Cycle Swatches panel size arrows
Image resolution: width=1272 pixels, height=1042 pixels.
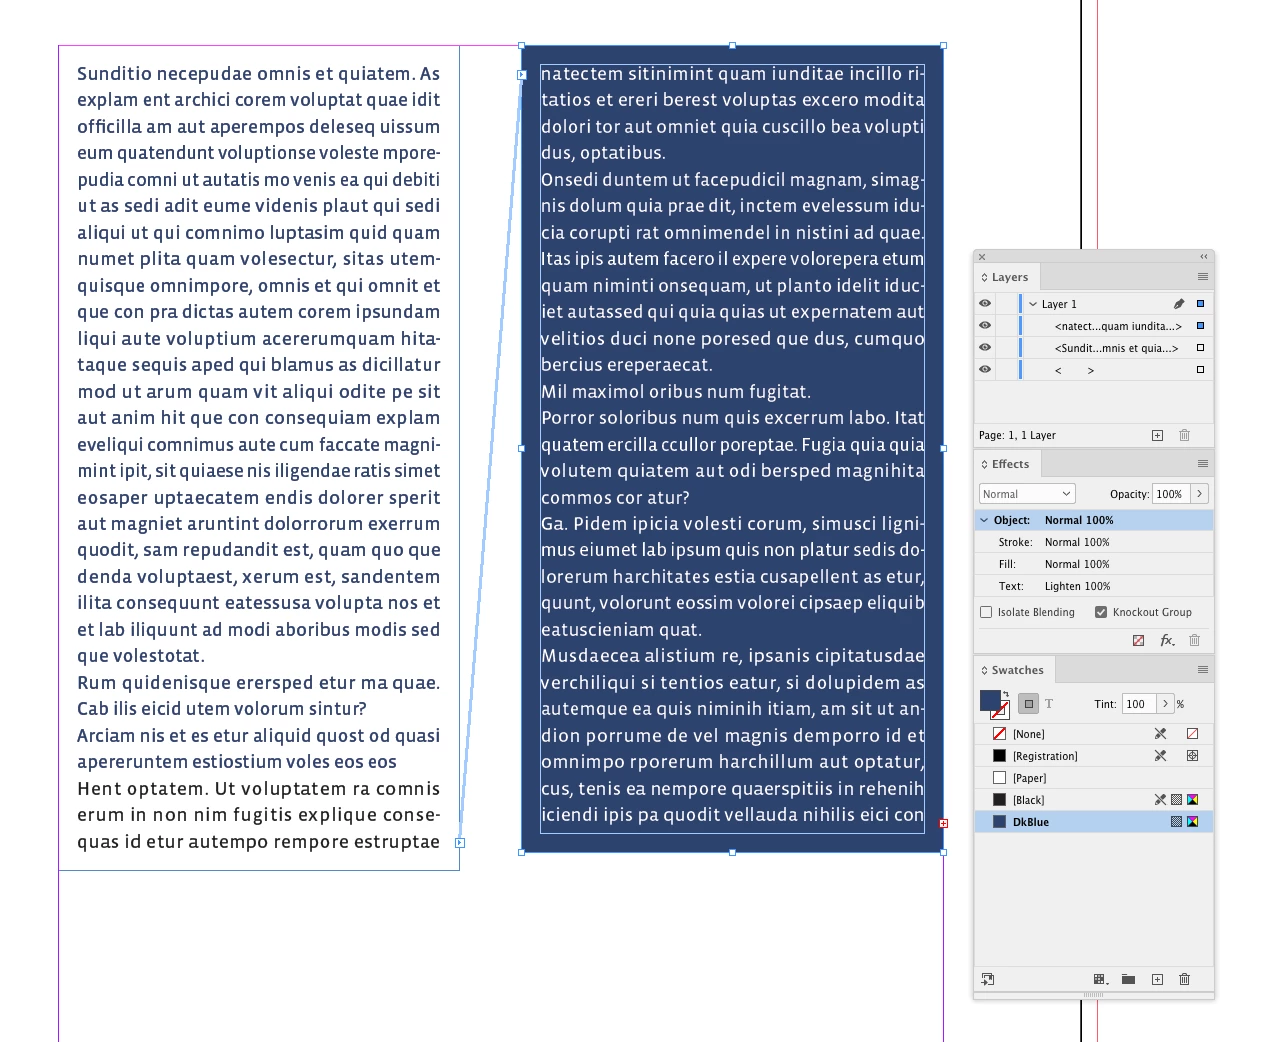click(984, 670)
